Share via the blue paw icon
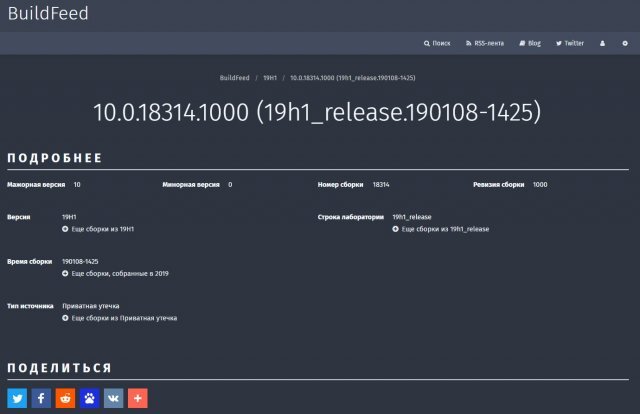The image size is (640, 414). point(89,398)
